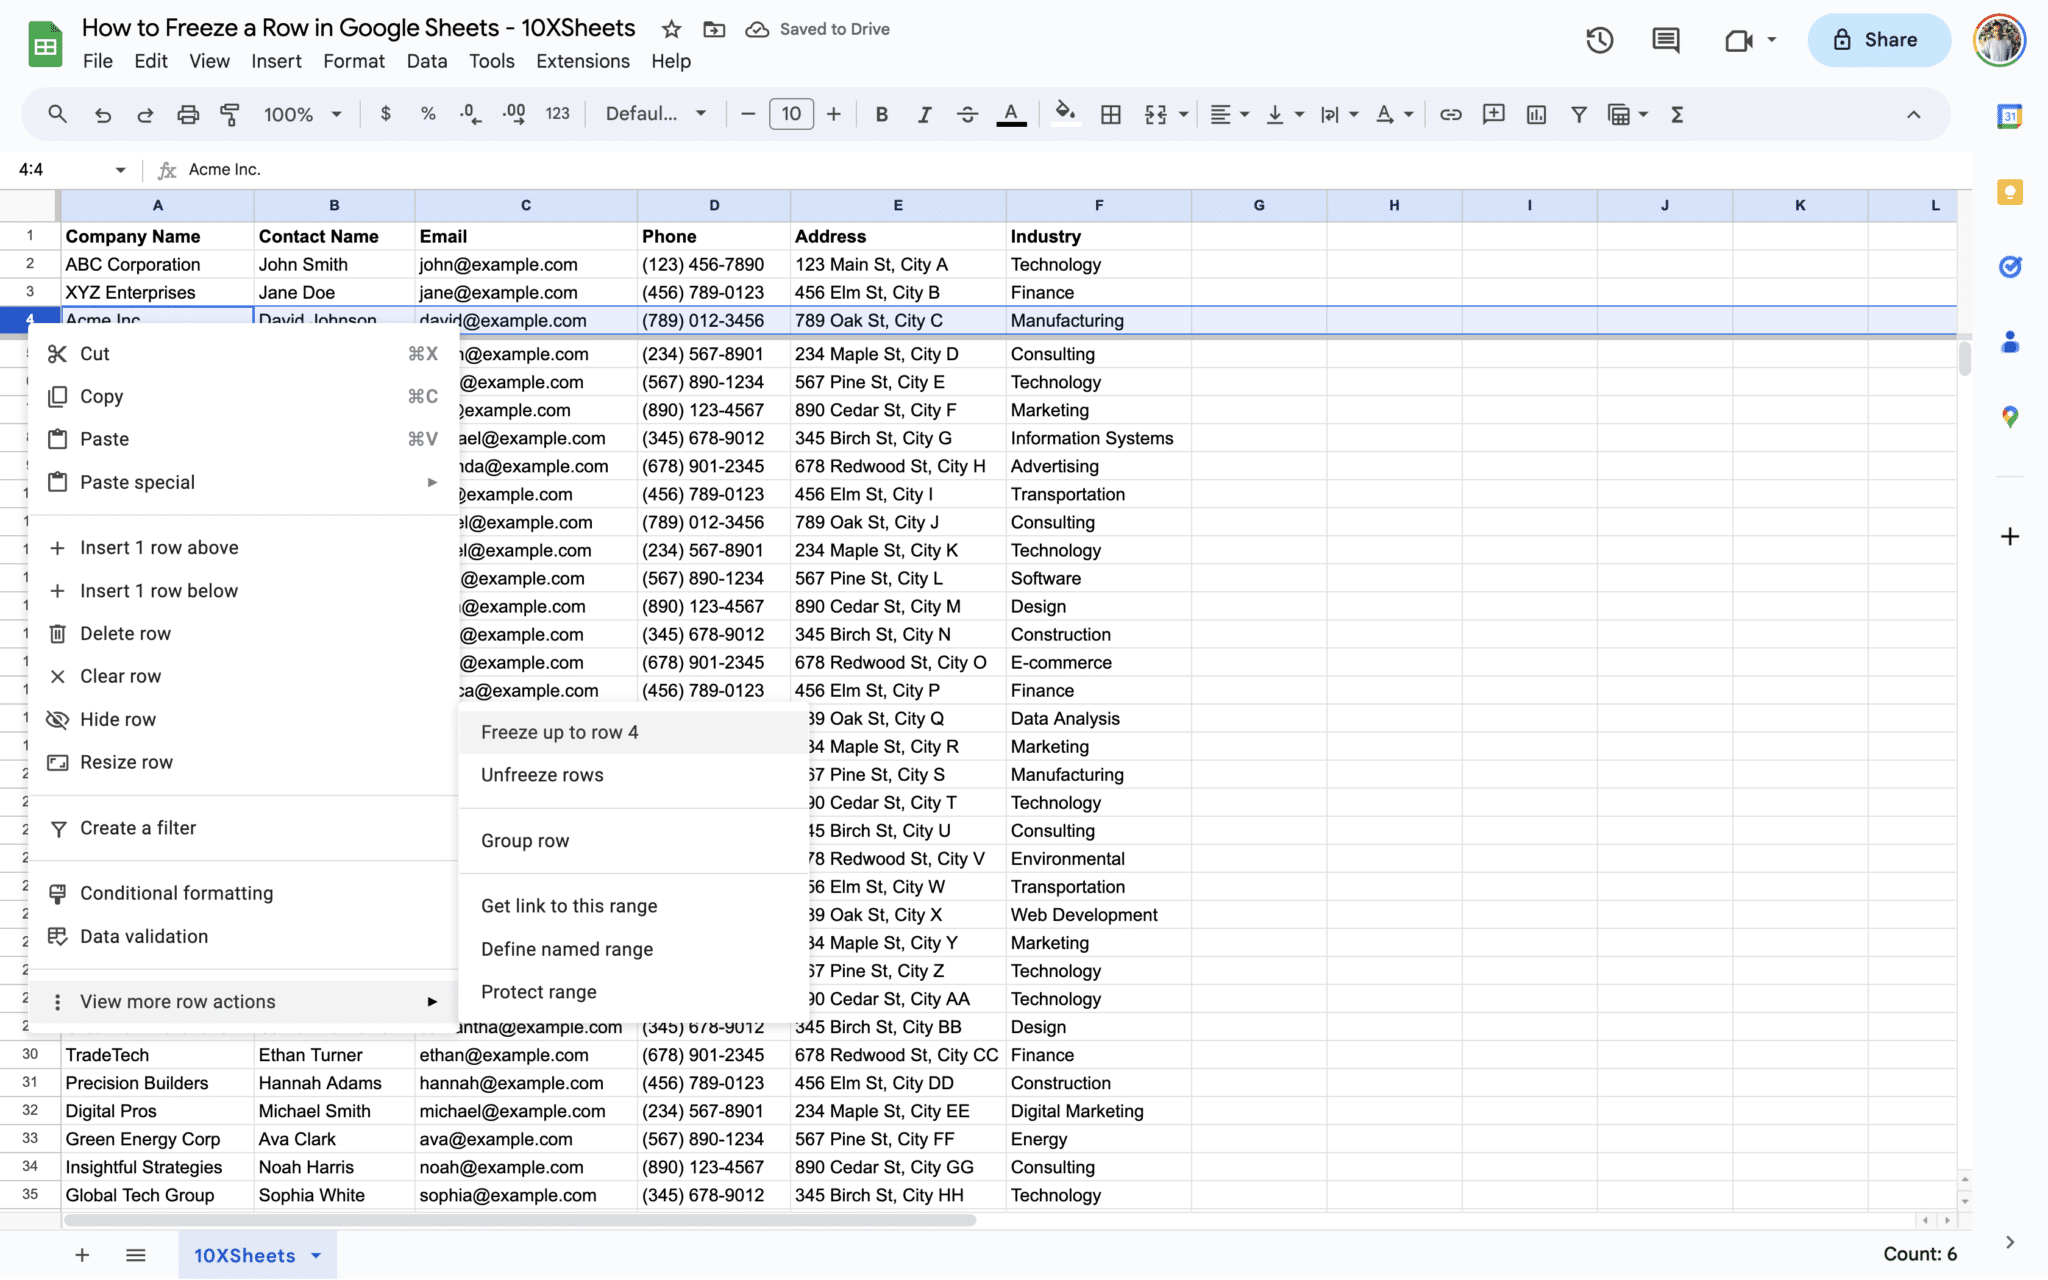Open the zoom 100% dropdown
2048x1280 pixels.
click(302, 114)
